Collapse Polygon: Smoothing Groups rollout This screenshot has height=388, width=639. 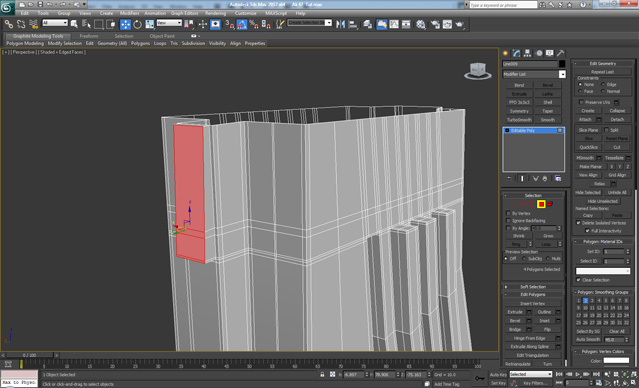click(x=602, y=292)
